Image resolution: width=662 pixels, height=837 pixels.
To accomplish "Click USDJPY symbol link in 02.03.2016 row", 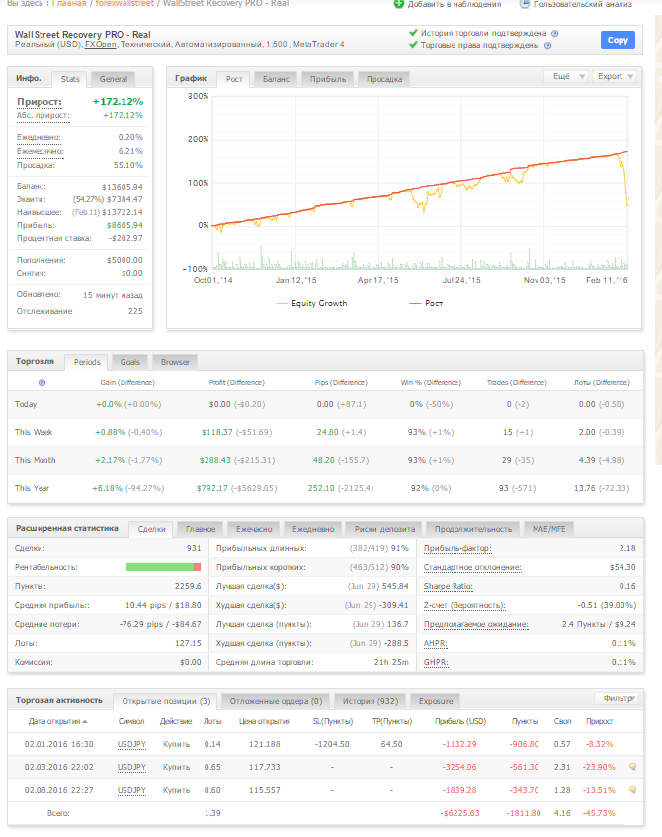I will coord(131,767).
